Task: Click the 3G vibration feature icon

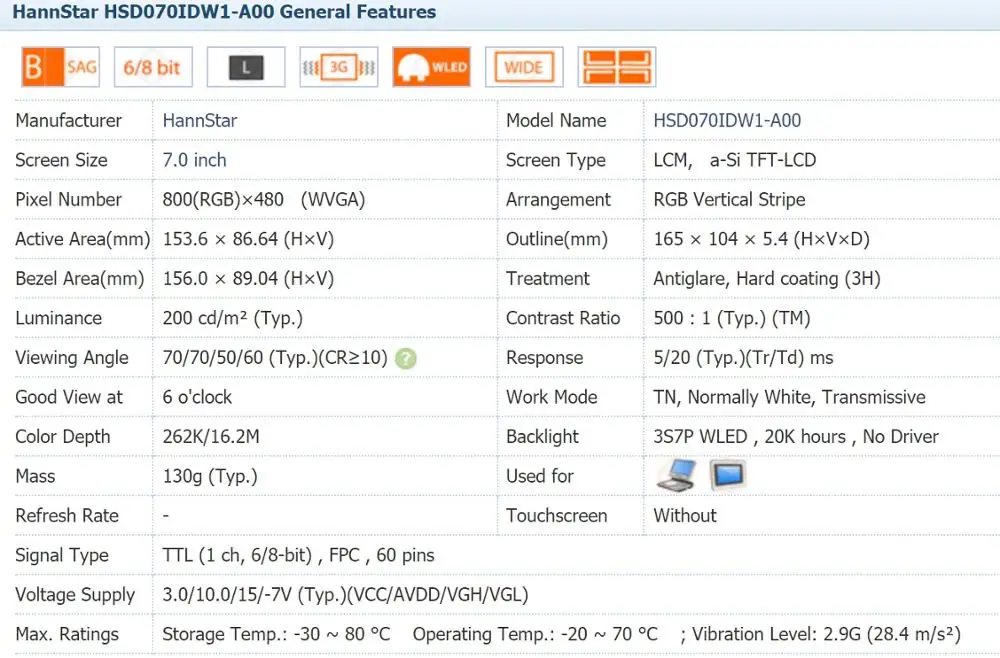Action: (x=339, y=67)
